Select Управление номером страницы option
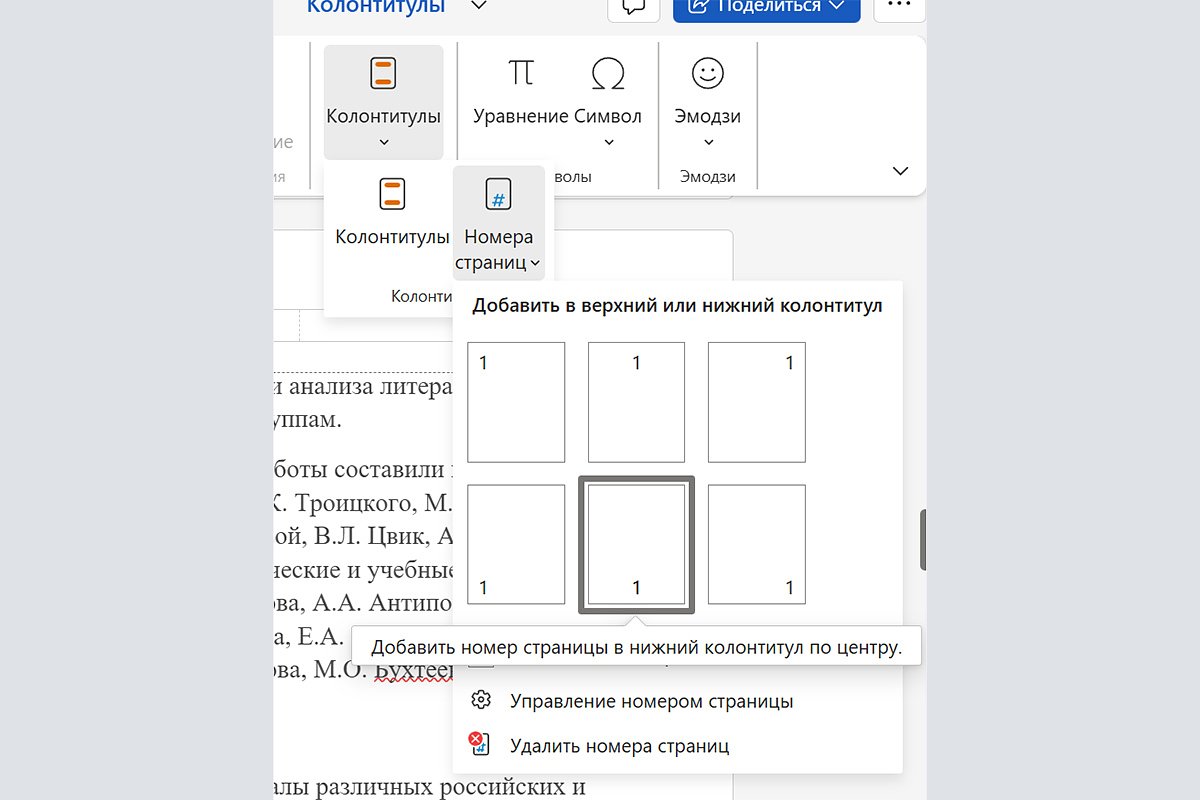 (x=652, y=701)
